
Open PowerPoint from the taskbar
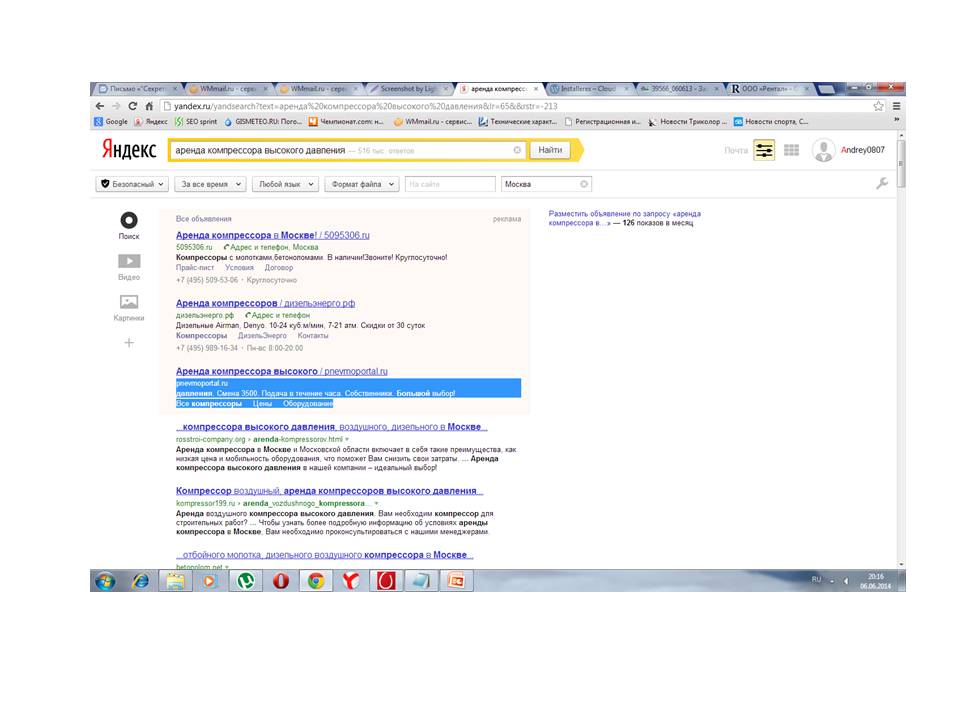[456, 580]
